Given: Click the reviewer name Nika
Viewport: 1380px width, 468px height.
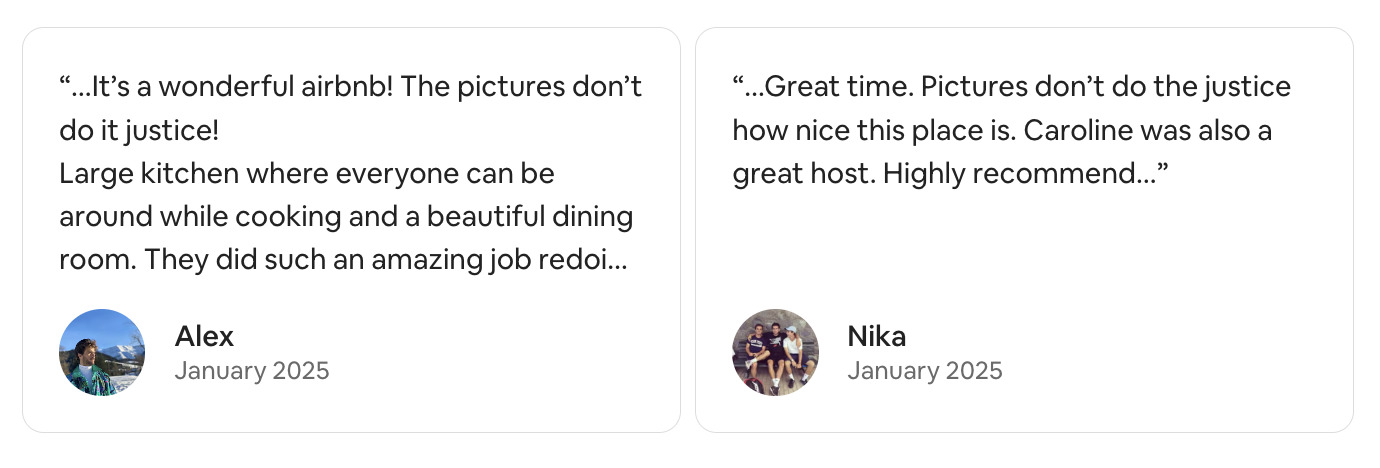Looking at the screenshot, I should pyautogui.click(x=877, y=336).
